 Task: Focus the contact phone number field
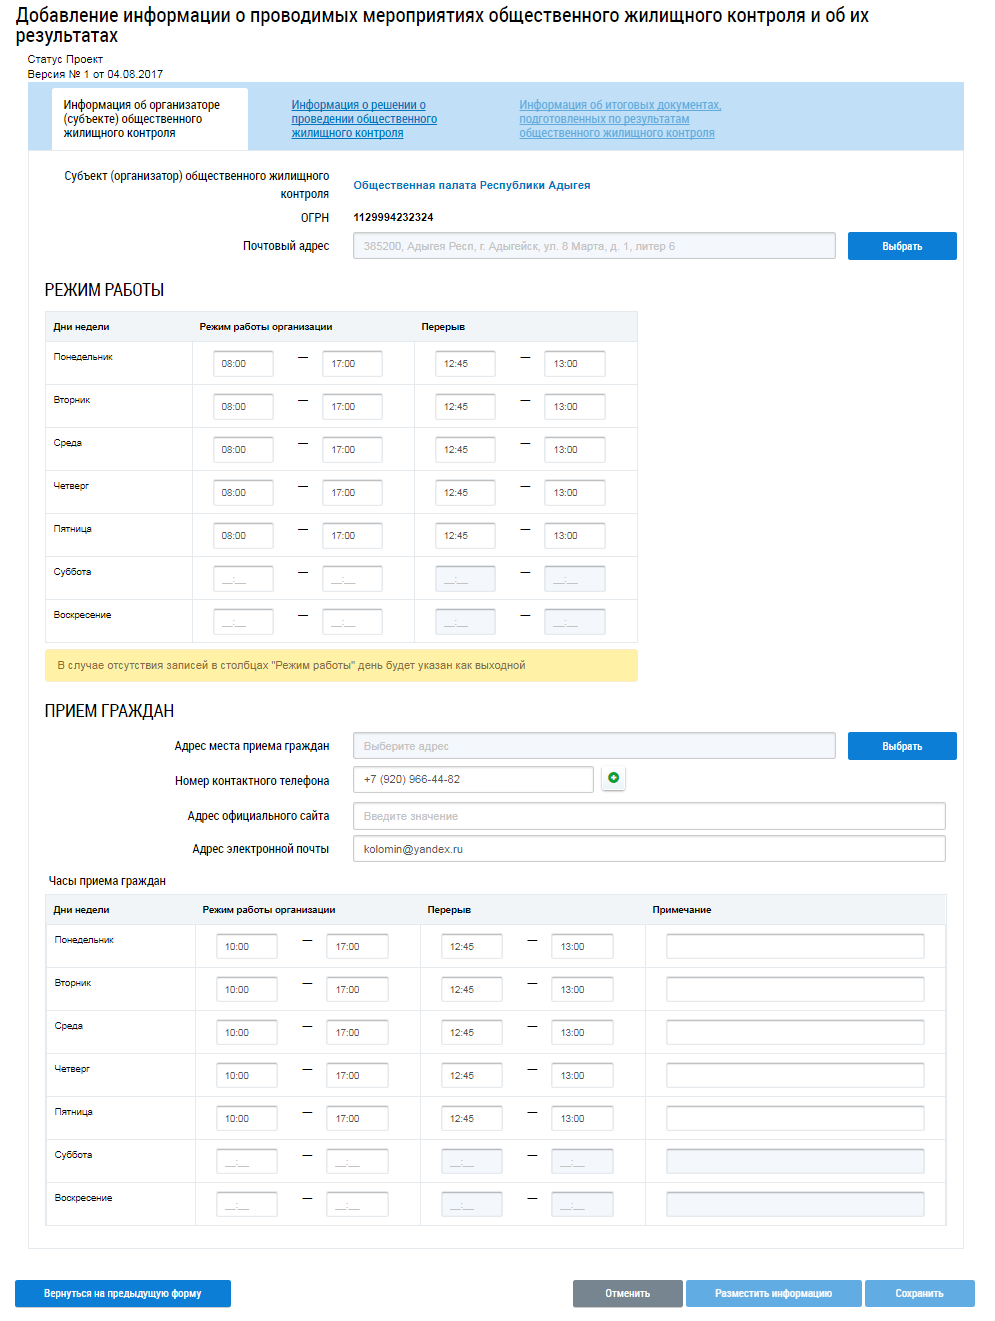click(472, 779)
